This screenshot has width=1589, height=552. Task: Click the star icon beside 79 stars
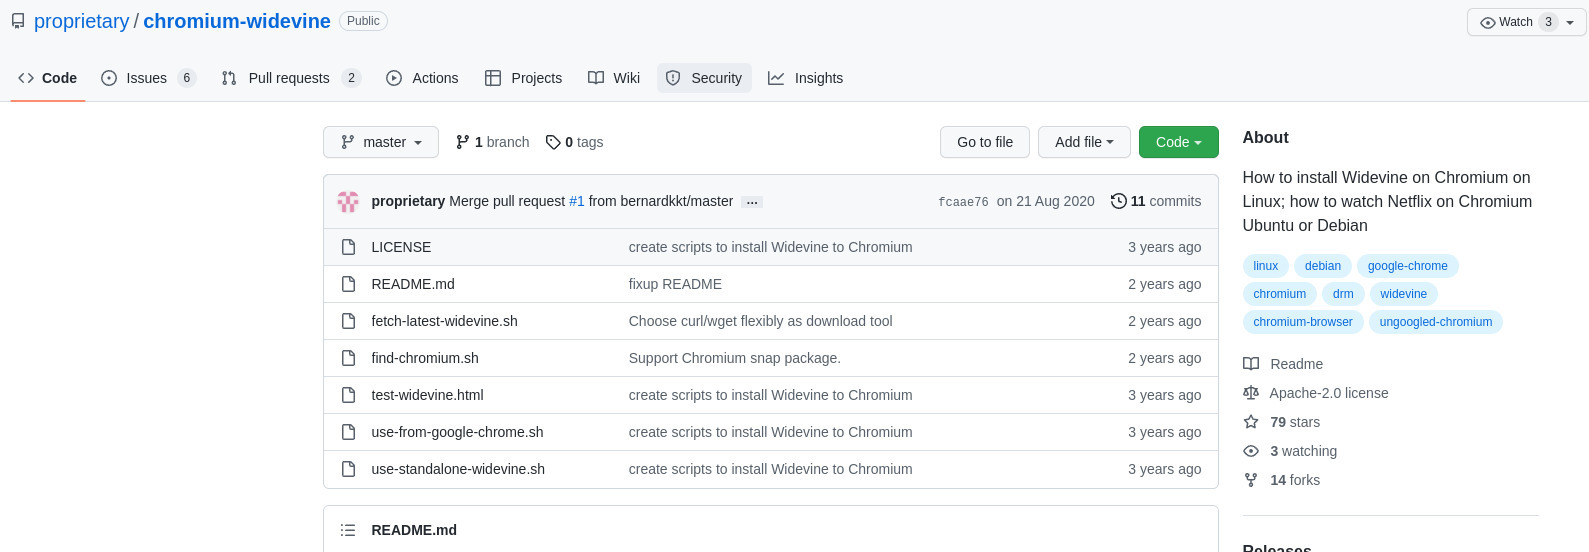[x=1251, y=422]
